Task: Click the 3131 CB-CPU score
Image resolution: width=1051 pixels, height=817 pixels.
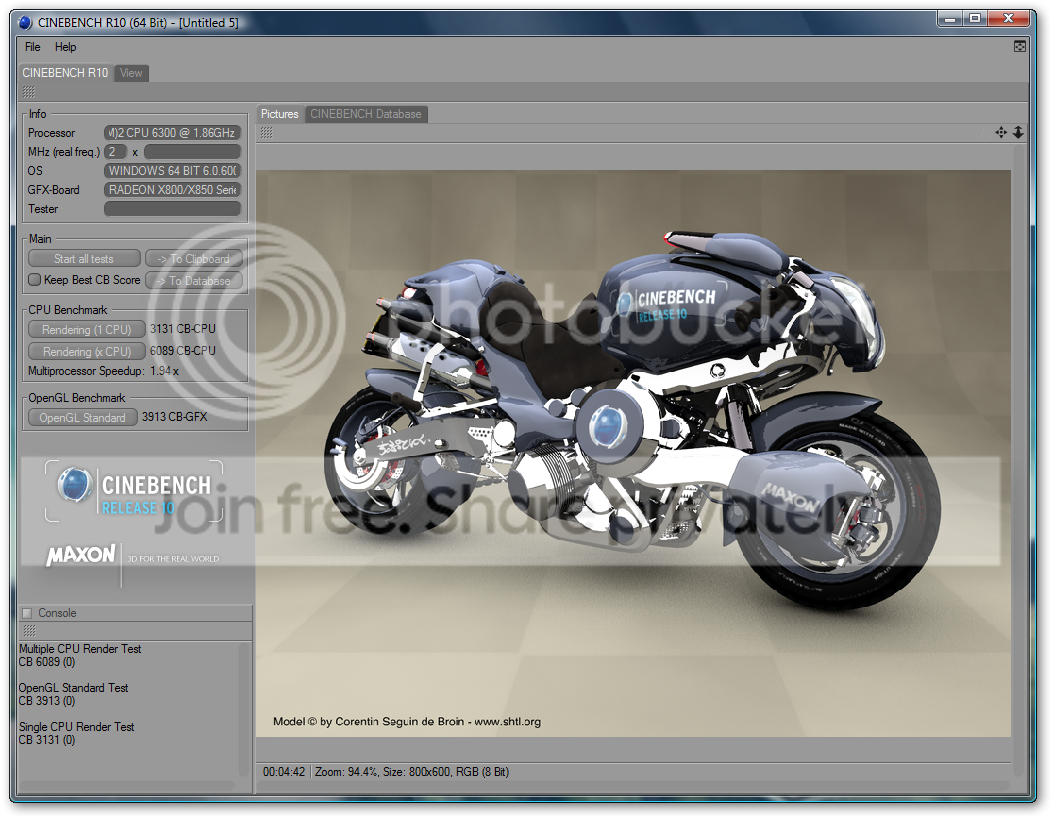Action: (x=182, y=329)
